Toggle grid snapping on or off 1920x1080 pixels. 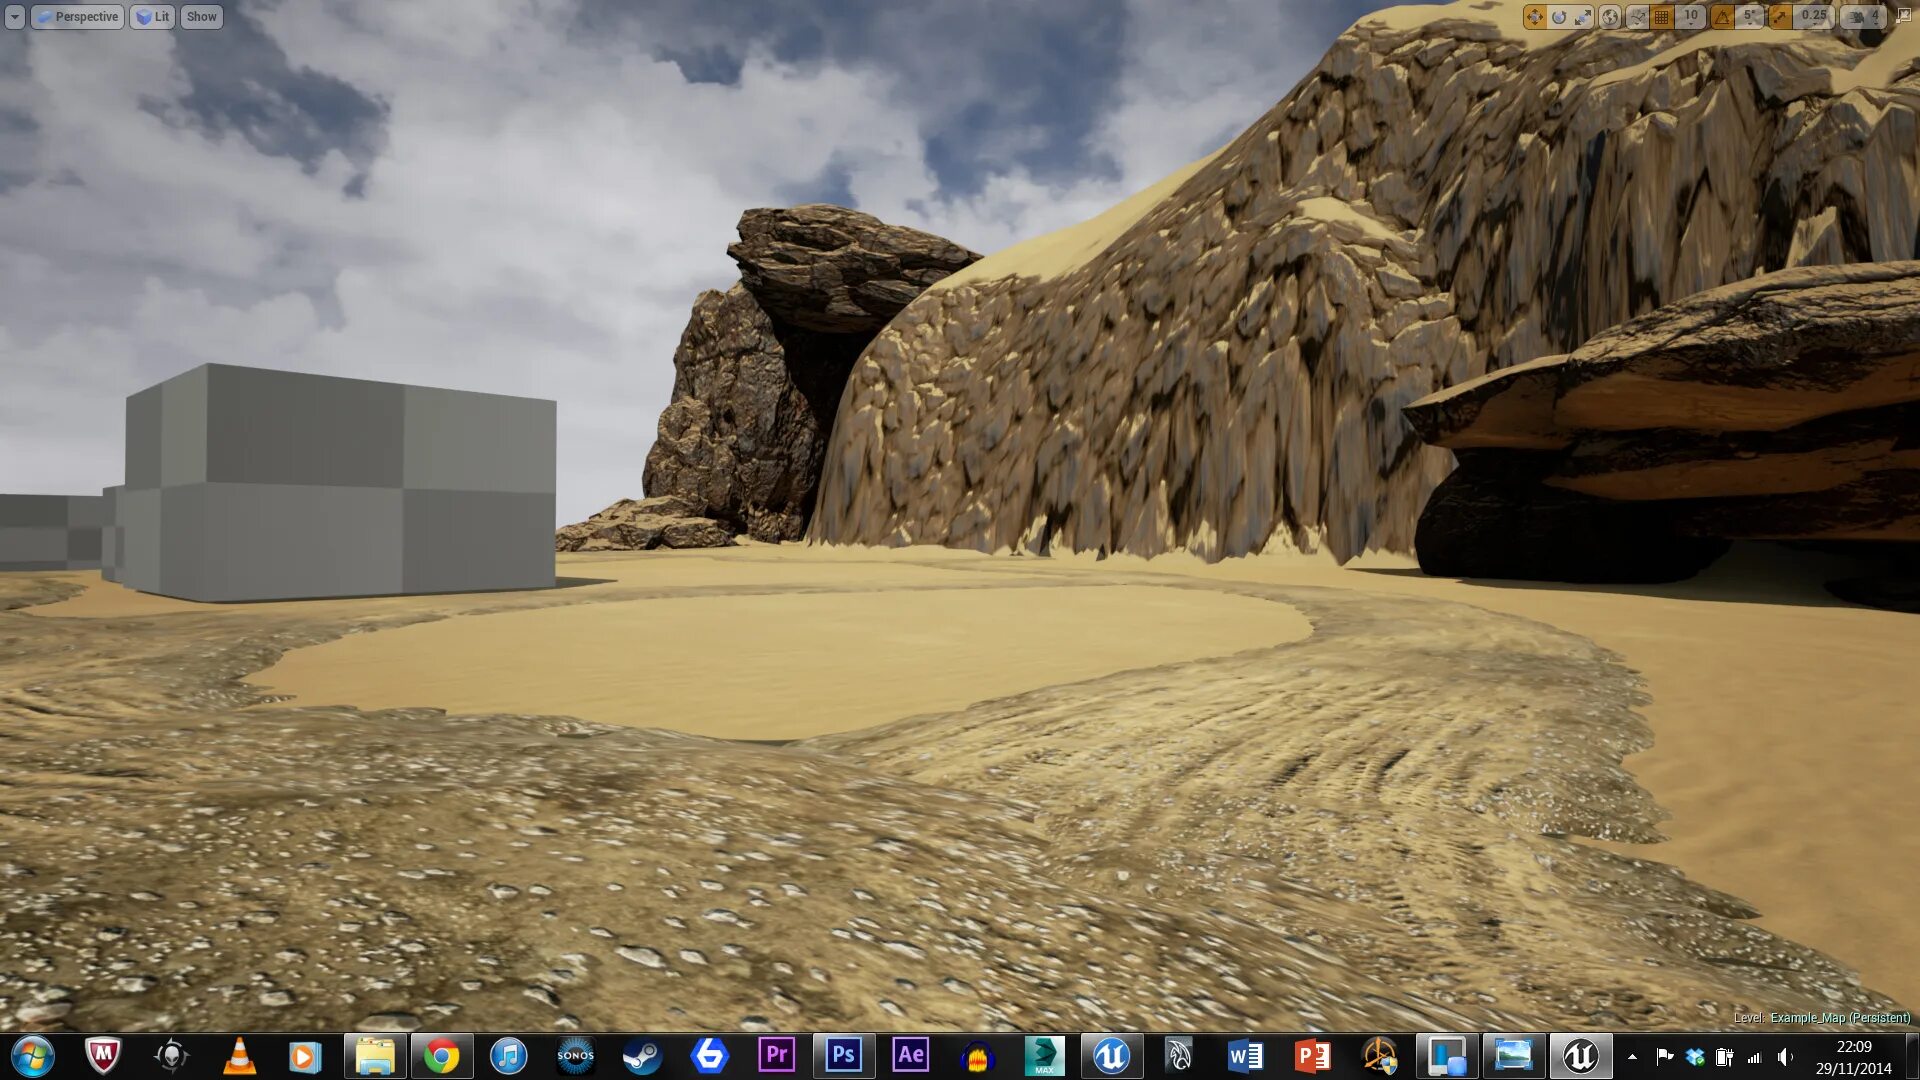click(1662, 17)
